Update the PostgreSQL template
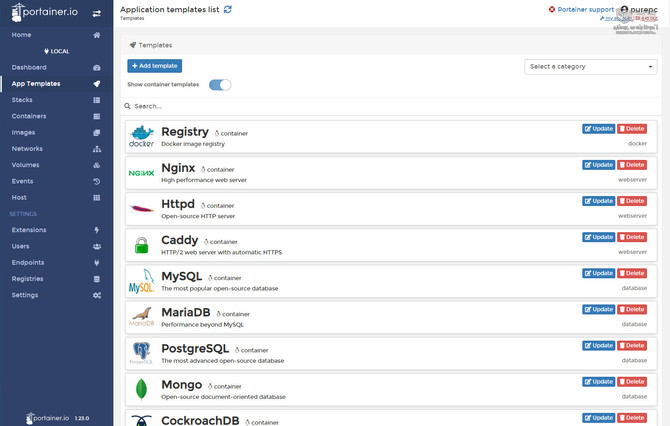 599,345
